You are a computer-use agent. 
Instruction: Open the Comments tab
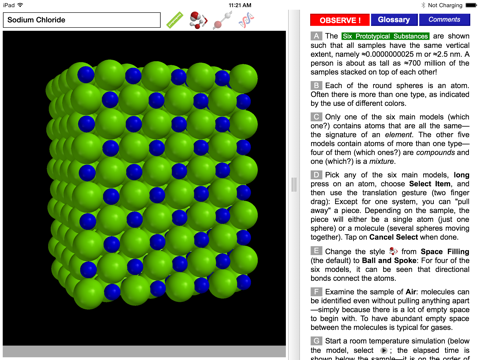click(x=444, y=20)
